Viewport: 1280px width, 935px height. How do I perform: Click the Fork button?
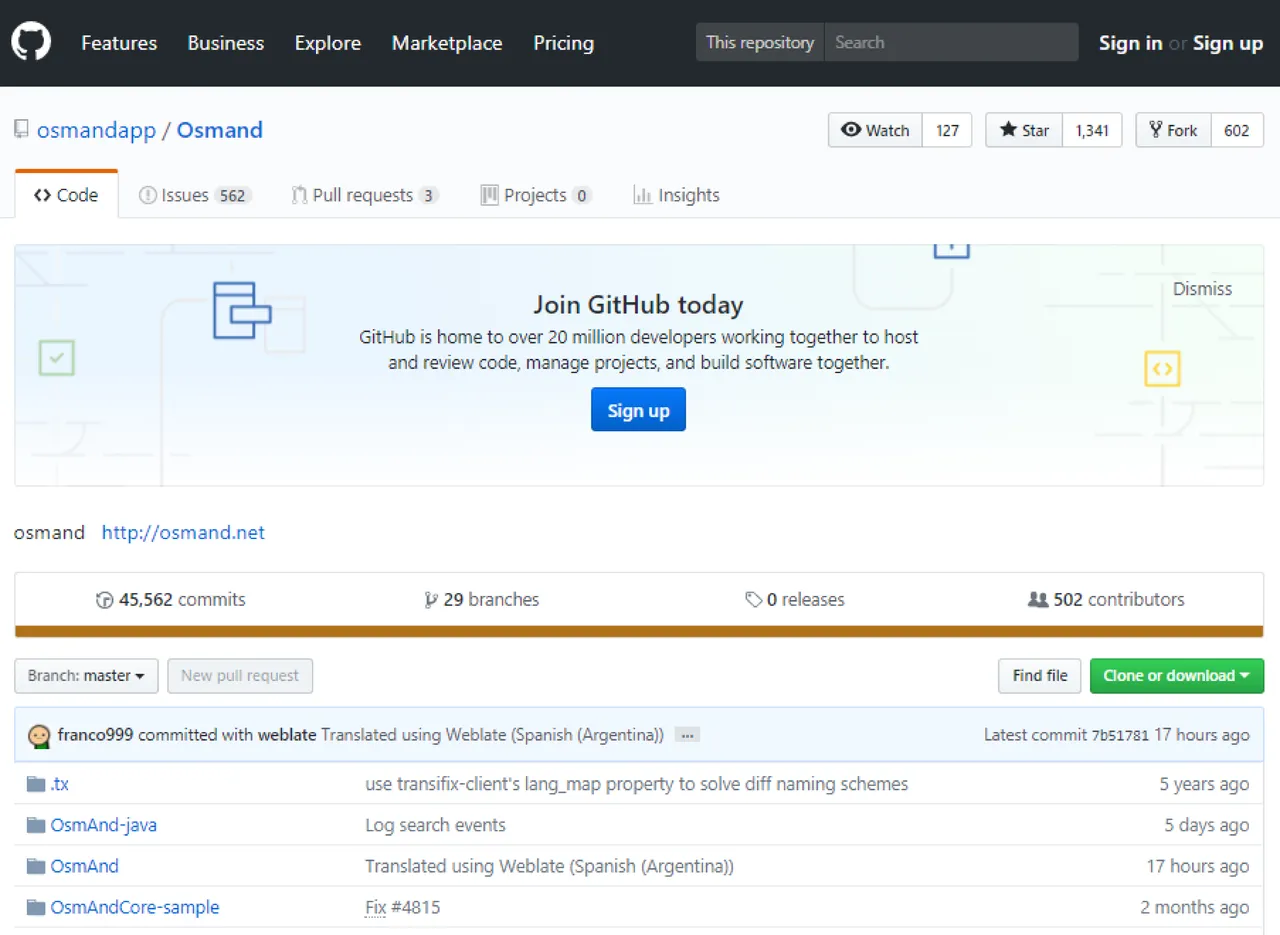(x=1173, y=130)
